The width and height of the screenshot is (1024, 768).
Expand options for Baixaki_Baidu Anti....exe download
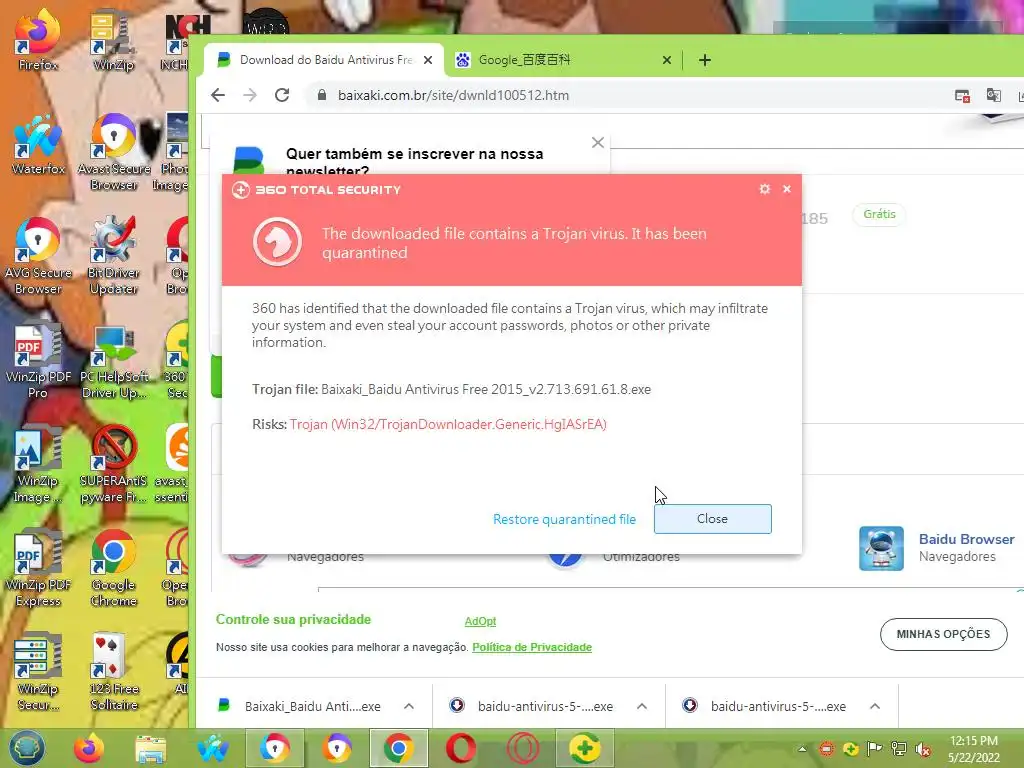pos(409,706)
